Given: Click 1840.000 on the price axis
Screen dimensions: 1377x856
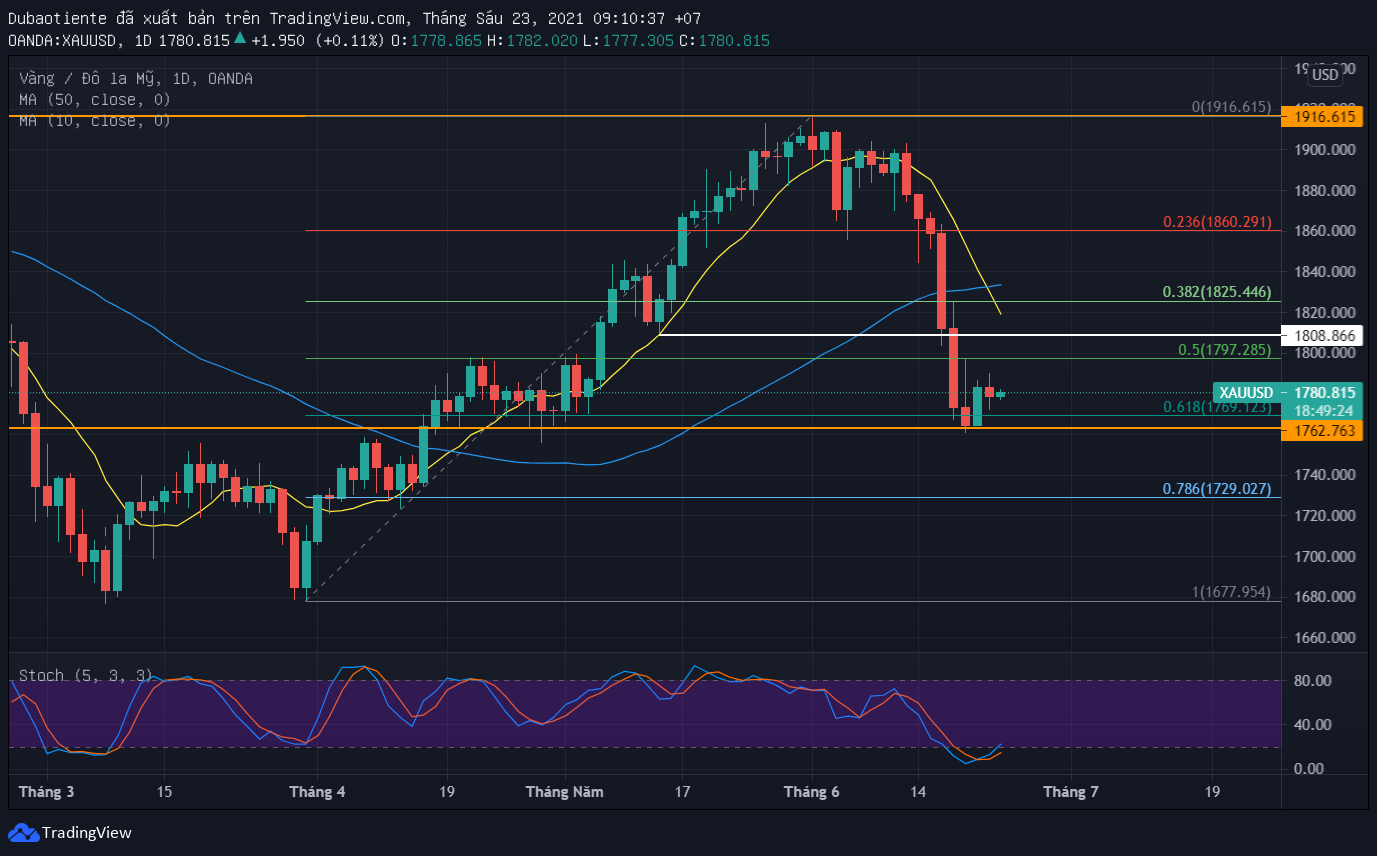Looking at the screenshot, I should (1324, 272).
